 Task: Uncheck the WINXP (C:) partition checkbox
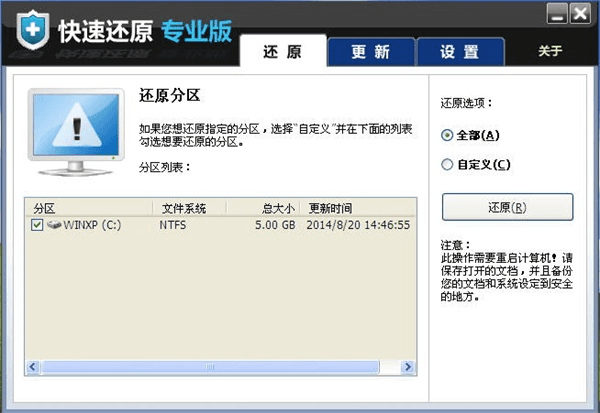point(37,225)
